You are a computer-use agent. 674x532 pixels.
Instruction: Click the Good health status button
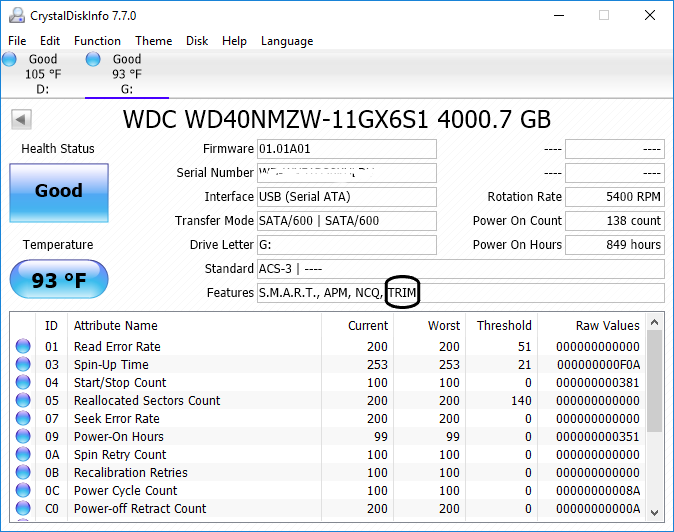coord(59,193)
